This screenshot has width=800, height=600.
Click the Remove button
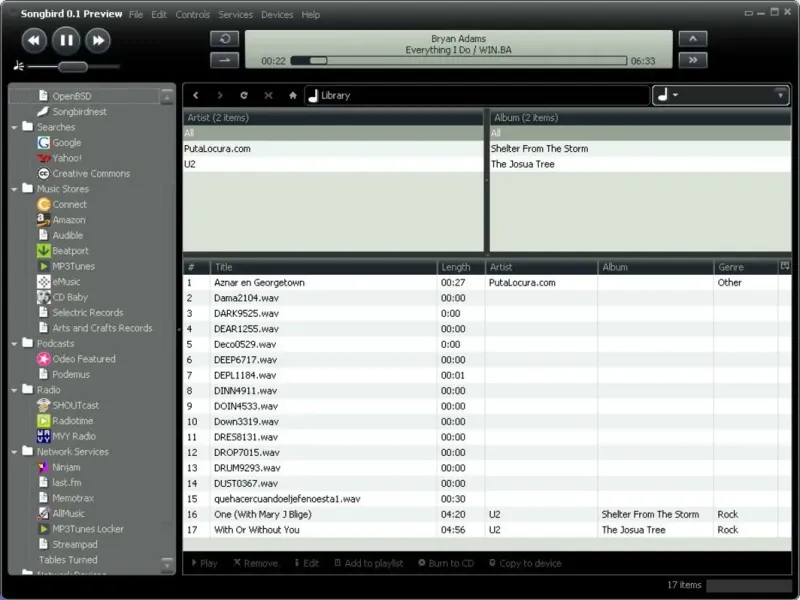[256, 563]
